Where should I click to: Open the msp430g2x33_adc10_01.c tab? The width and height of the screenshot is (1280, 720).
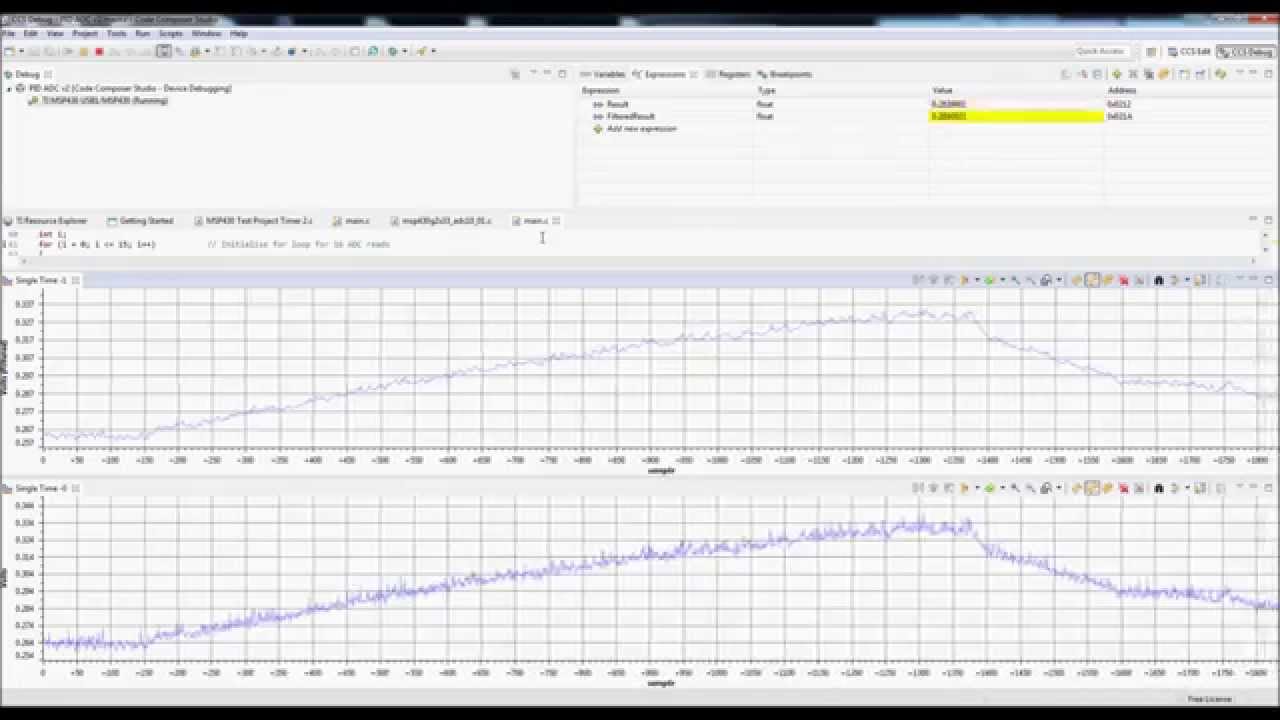(x=441, y=221)
